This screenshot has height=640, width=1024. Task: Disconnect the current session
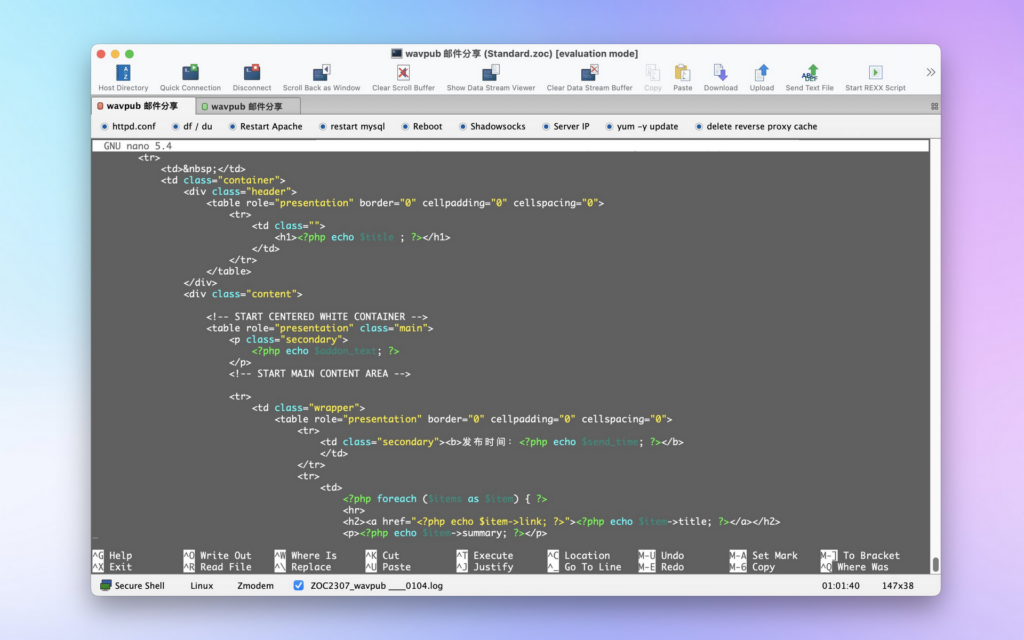pyautogui.click(x=252, y=73)
